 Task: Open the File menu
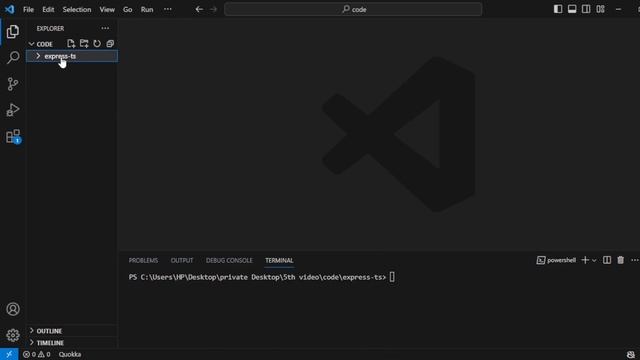click(x=28, y=9)
